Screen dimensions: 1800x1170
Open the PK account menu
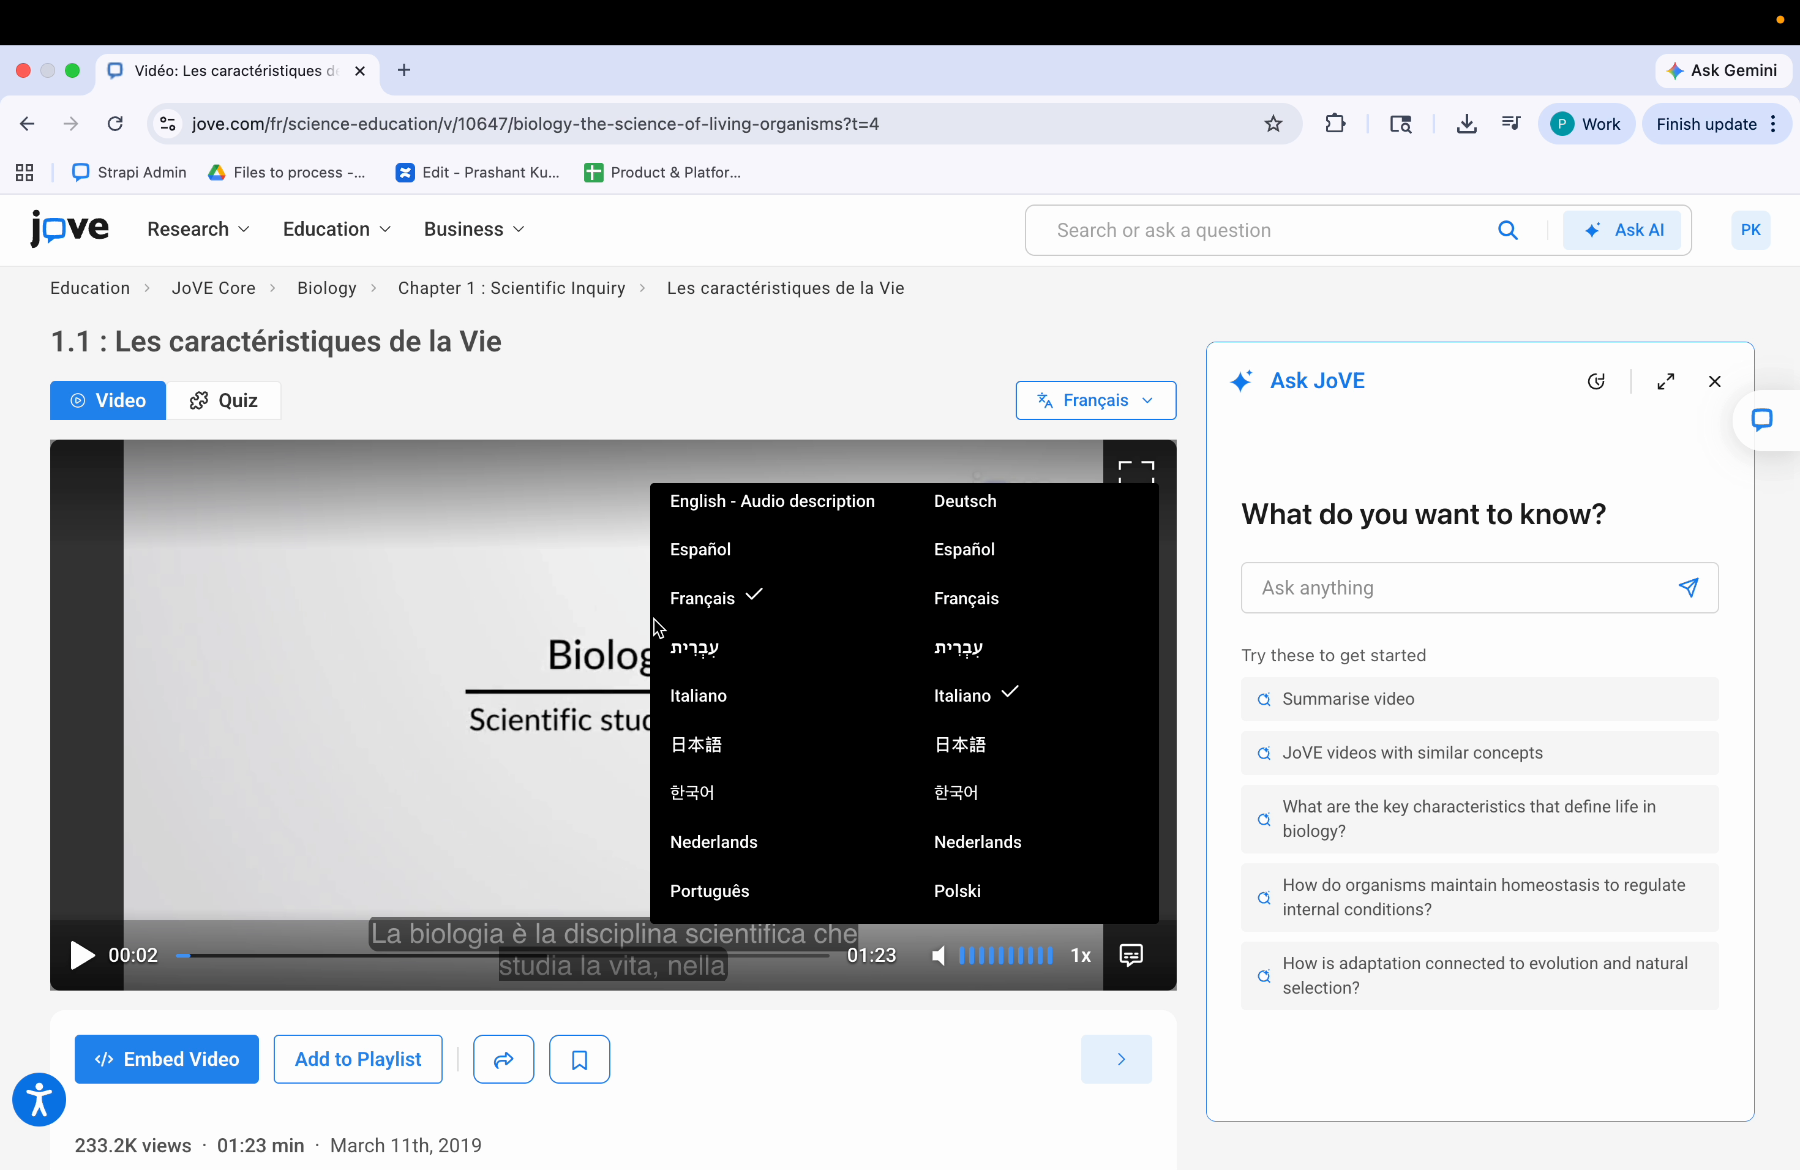(x=1750, y=230)
